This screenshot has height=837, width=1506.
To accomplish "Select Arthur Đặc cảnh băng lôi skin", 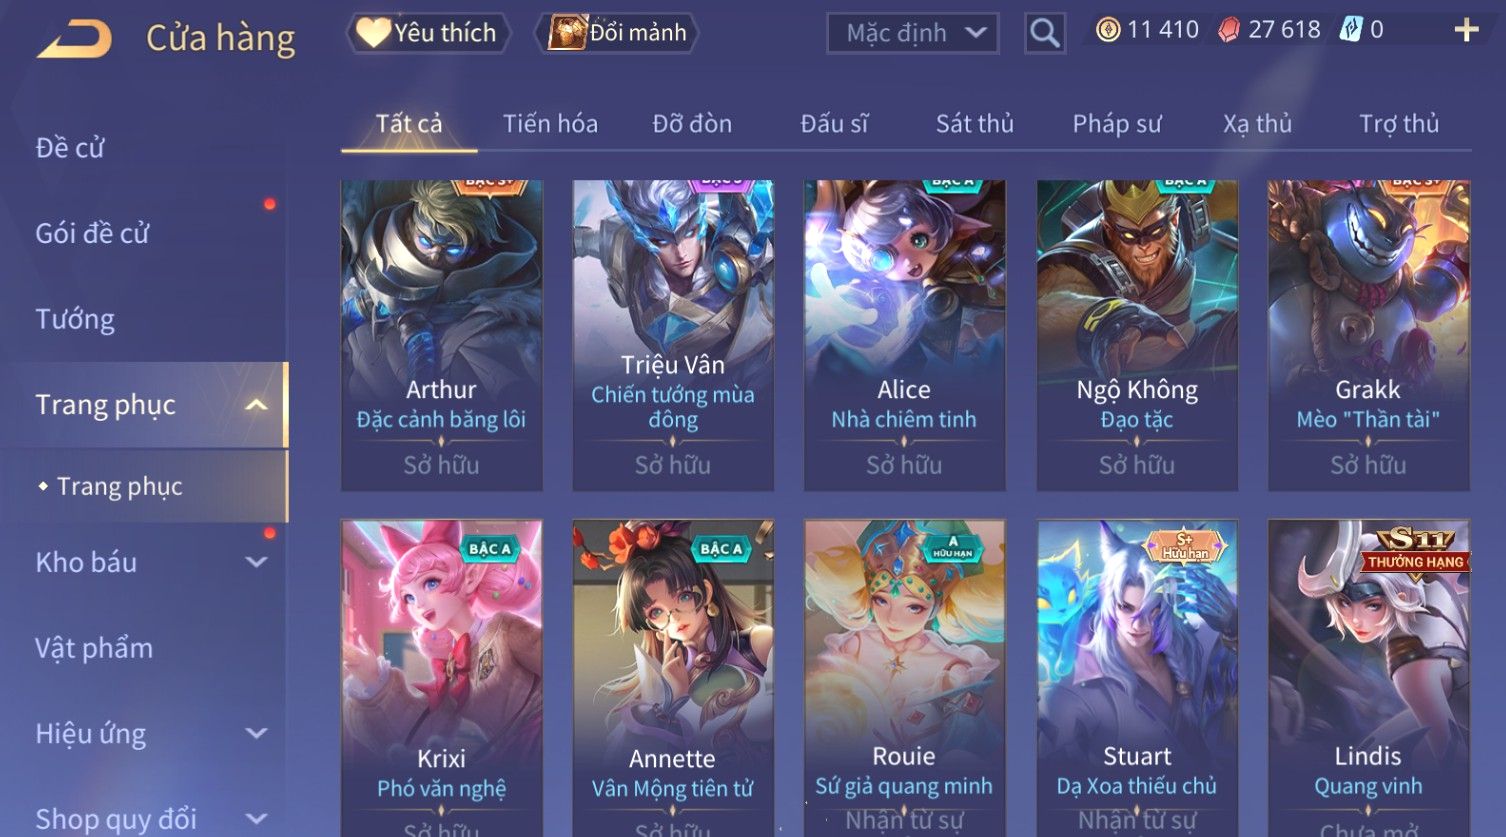I will [441, 335].
